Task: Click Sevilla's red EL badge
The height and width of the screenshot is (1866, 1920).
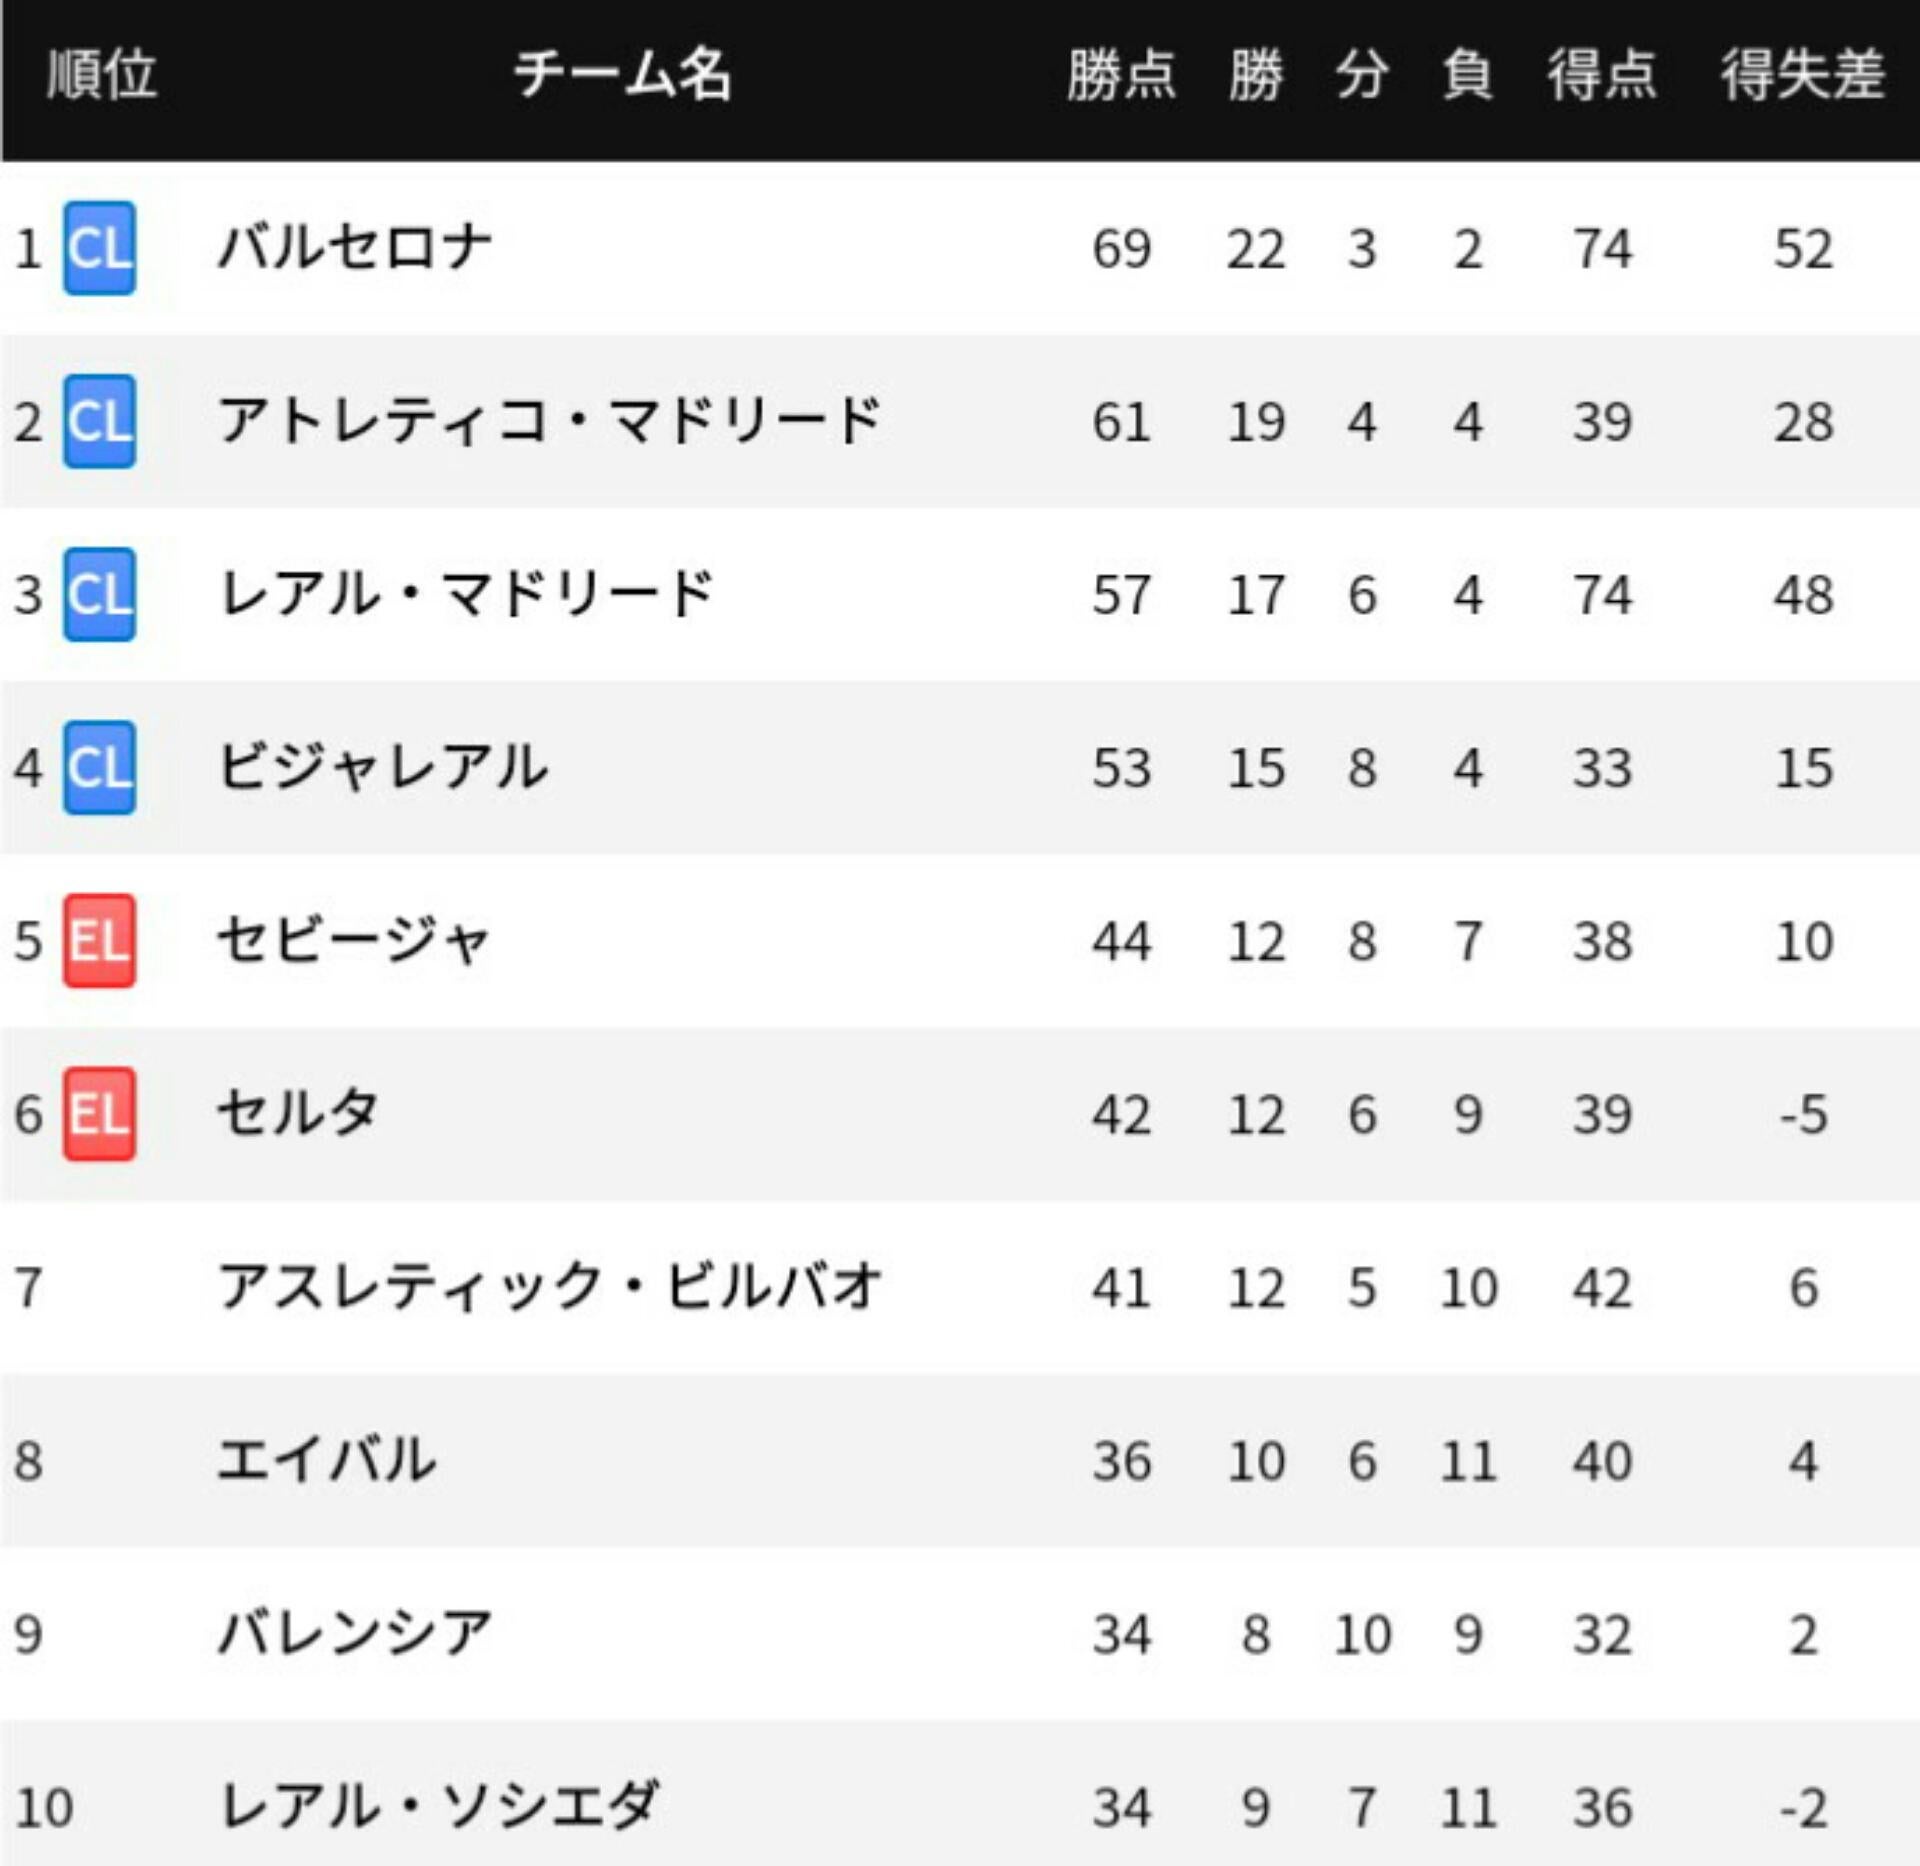Action: point(99,940)
